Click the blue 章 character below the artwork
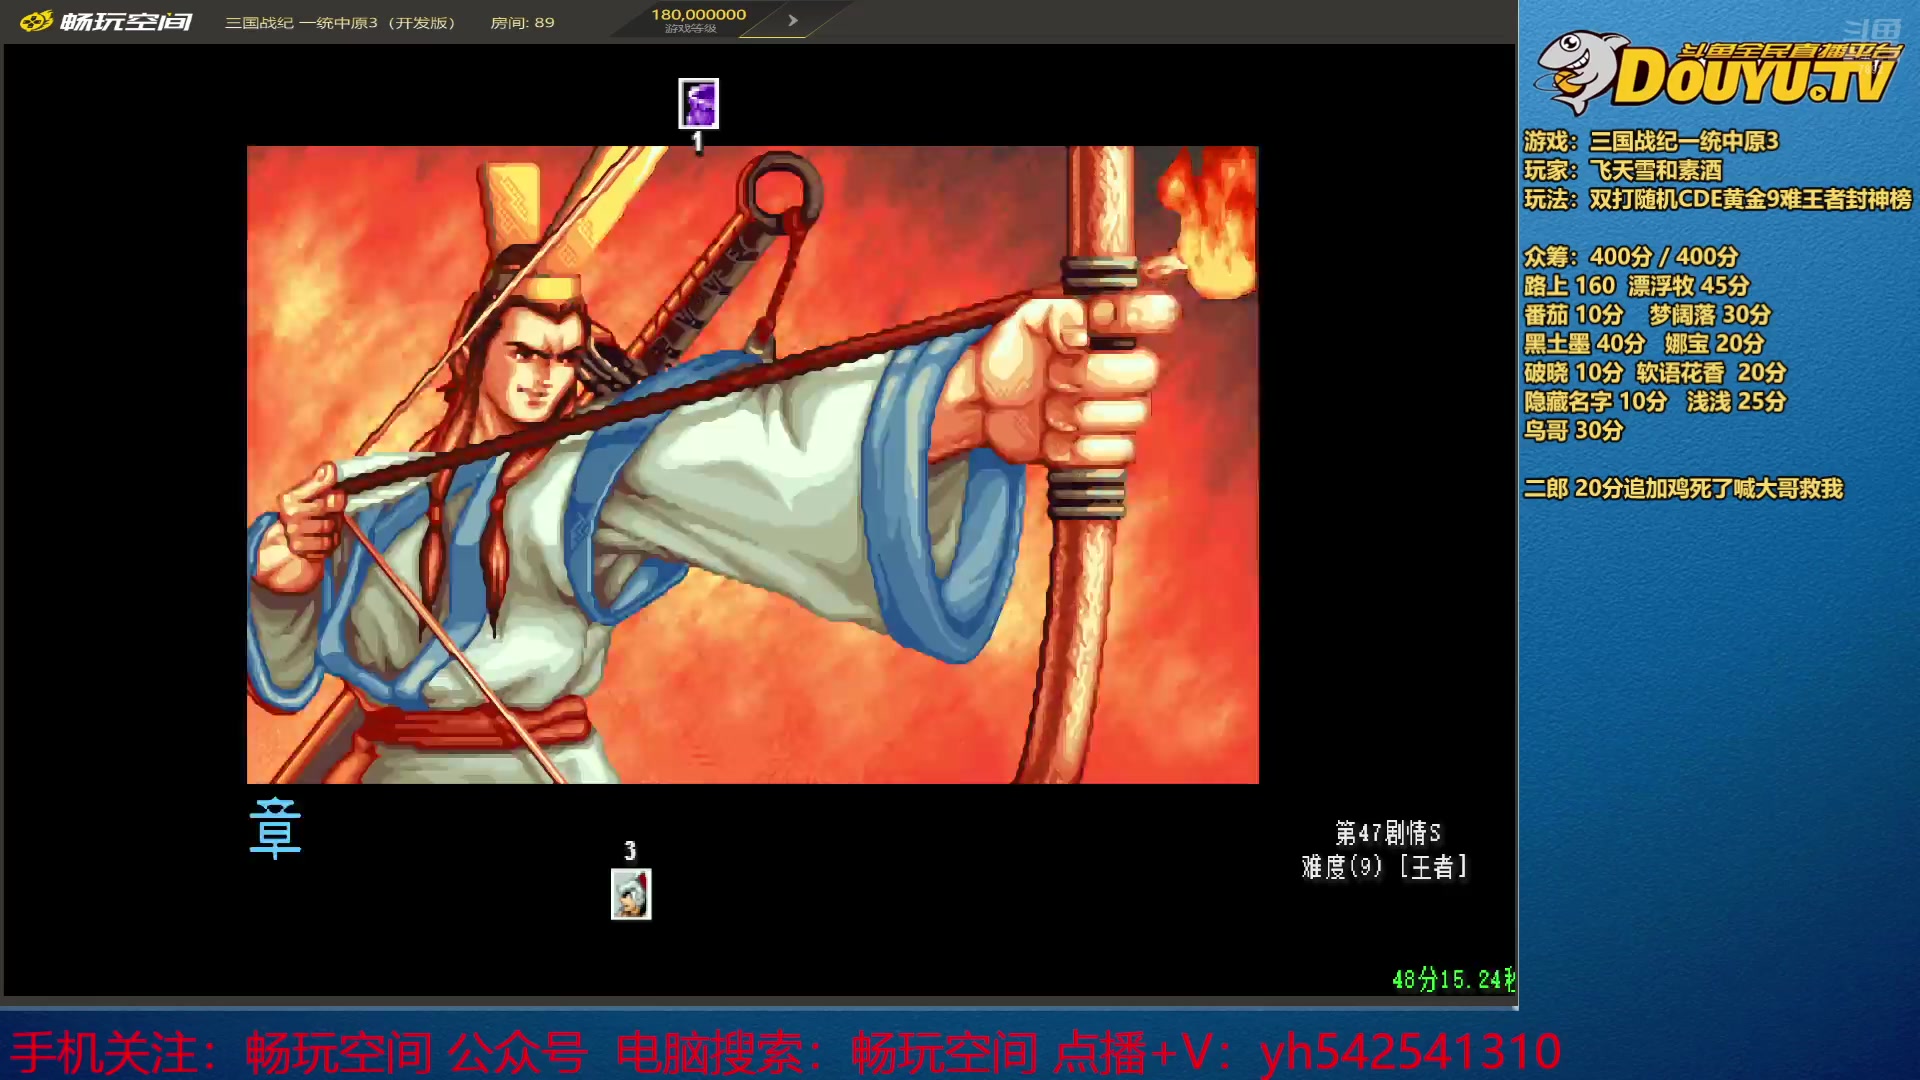The height and width of the screenshot is (1080, 1920). tap(275, 829)
